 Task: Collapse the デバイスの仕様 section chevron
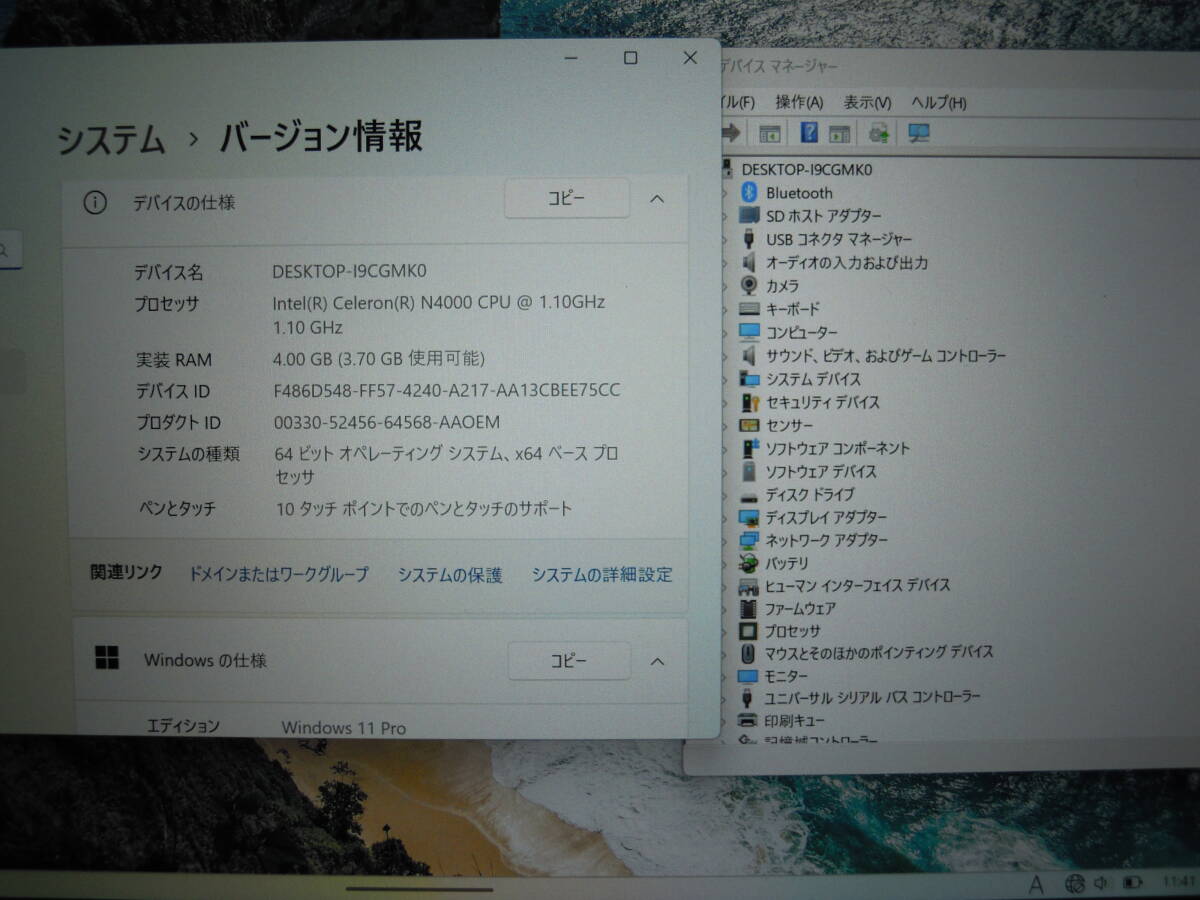[x=657, y=198]
